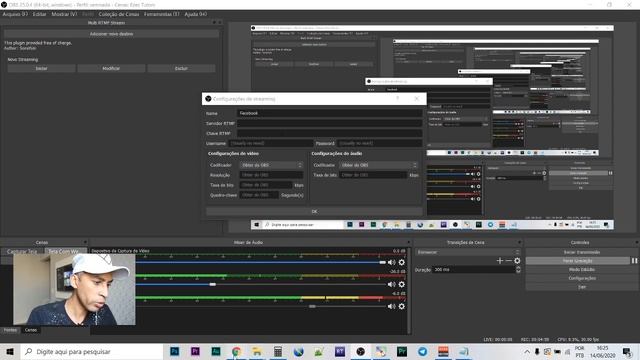This screenshot has height=360, width=640.
Task: Open the Coleção de Cenas menu
Action: point(119,14)
